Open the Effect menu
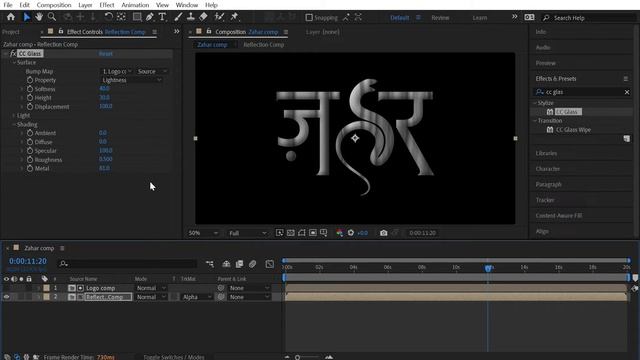Viewport: 640px width, 360px height. tap(107, 5)
